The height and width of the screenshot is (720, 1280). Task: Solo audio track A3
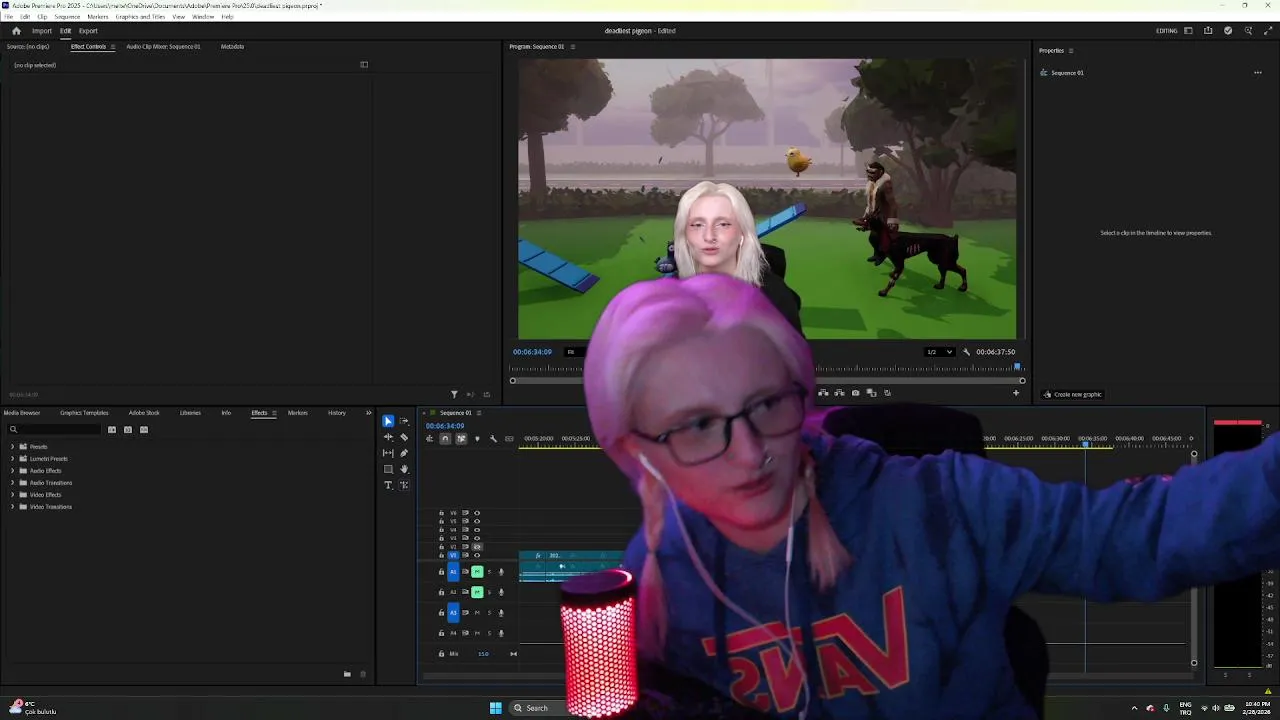[489, 613]
